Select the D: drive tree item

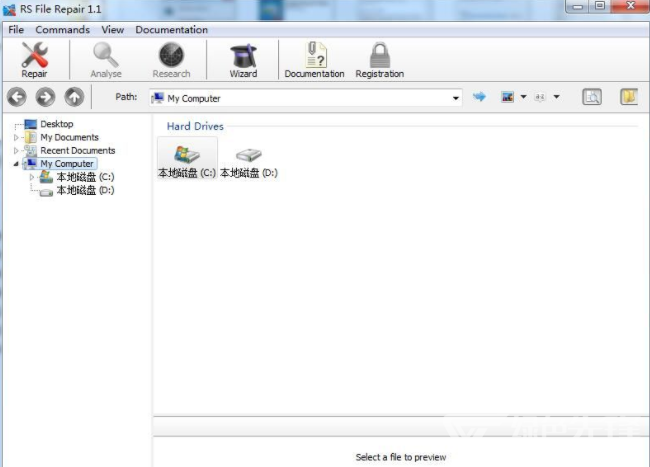tap(77, 190)
